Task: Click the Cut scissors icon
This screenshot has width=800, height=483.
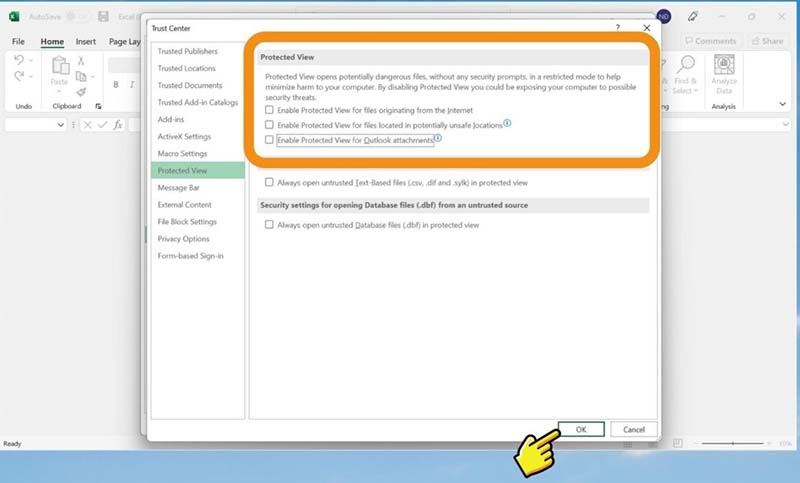Action: click(81, 61)
